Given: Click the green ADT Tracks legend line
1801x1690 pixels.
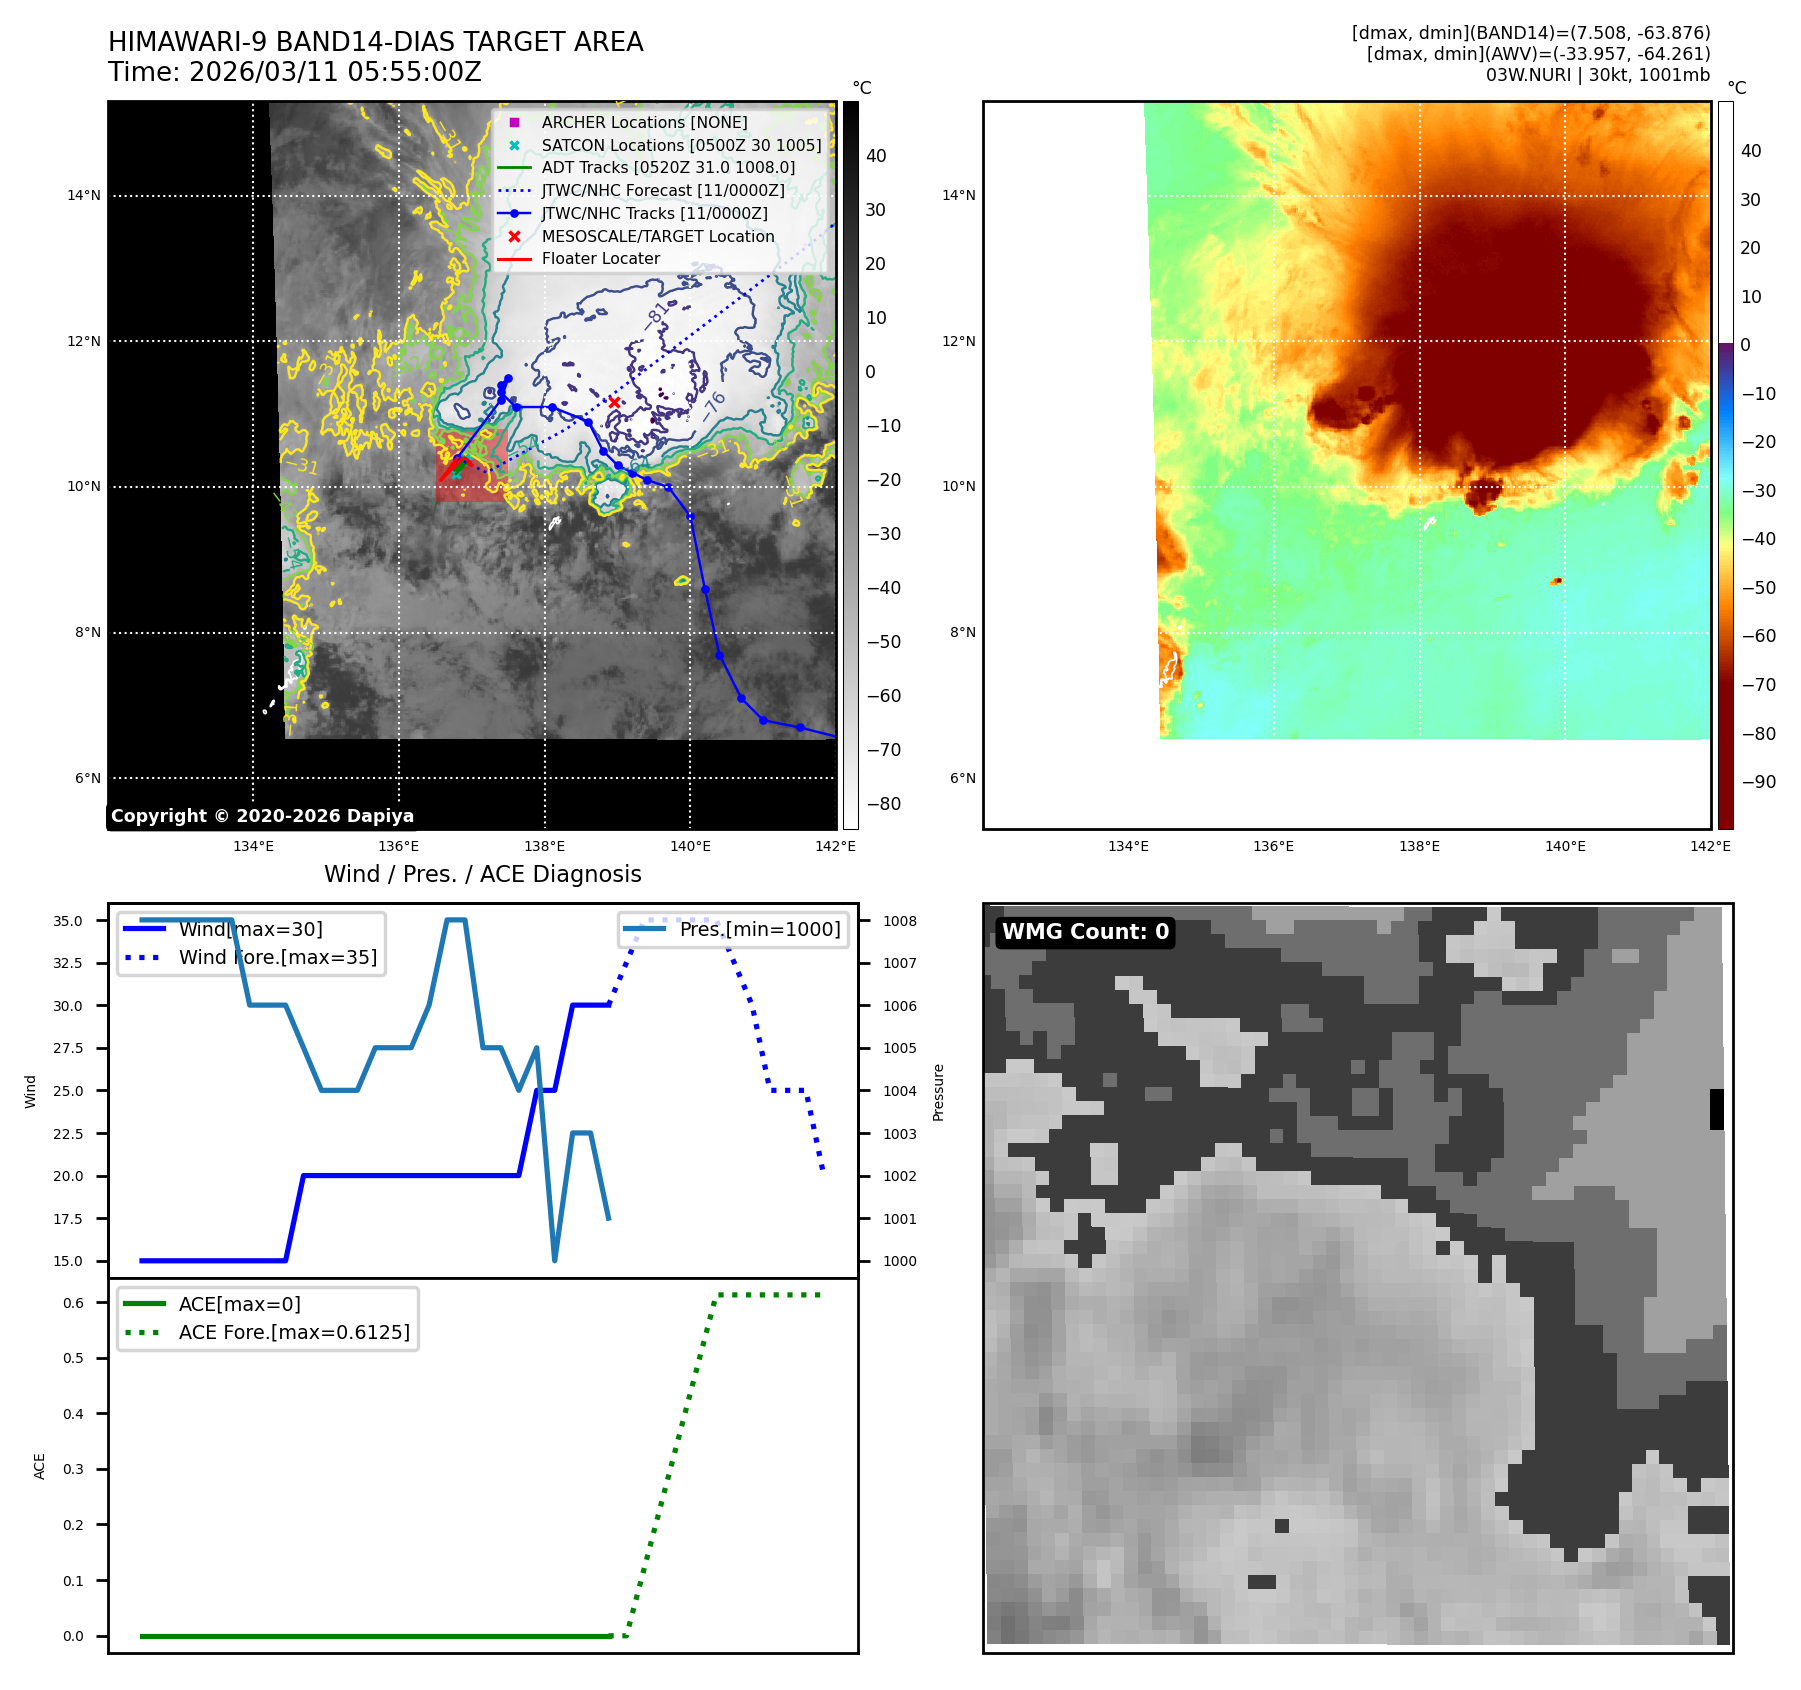Looking at the screenshot, I should [x=514, y=168].
